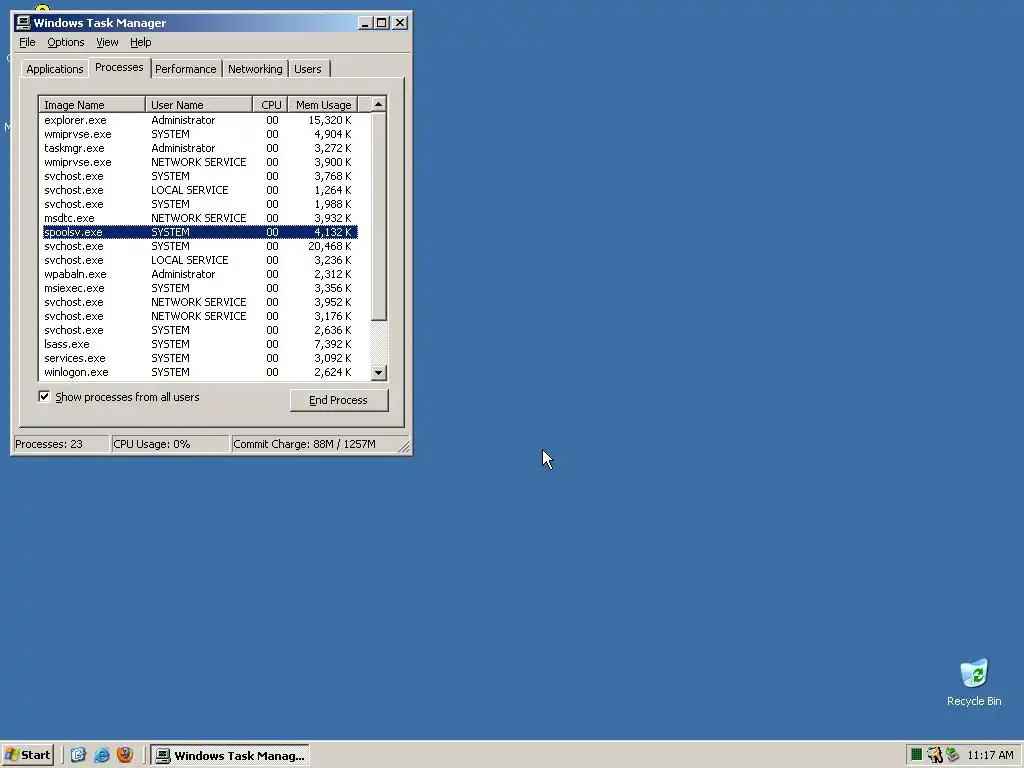
Task: Select the msdtc.exe process row
Action: pos(200,218)
